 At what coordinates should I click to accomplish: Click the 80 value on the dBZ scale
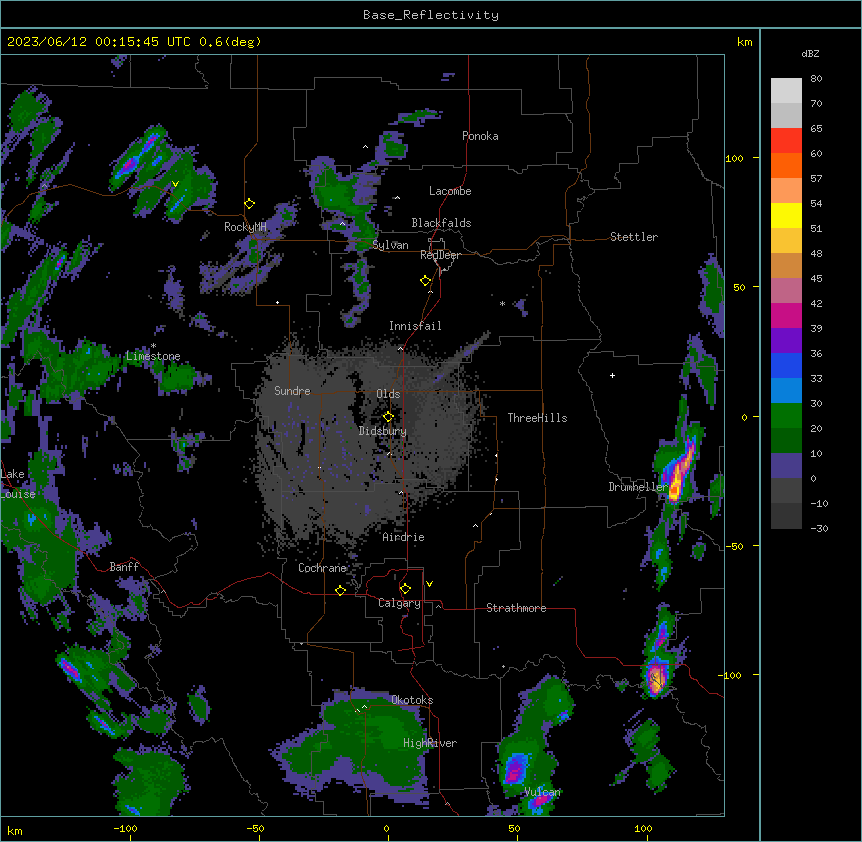[x=816, y=79]
